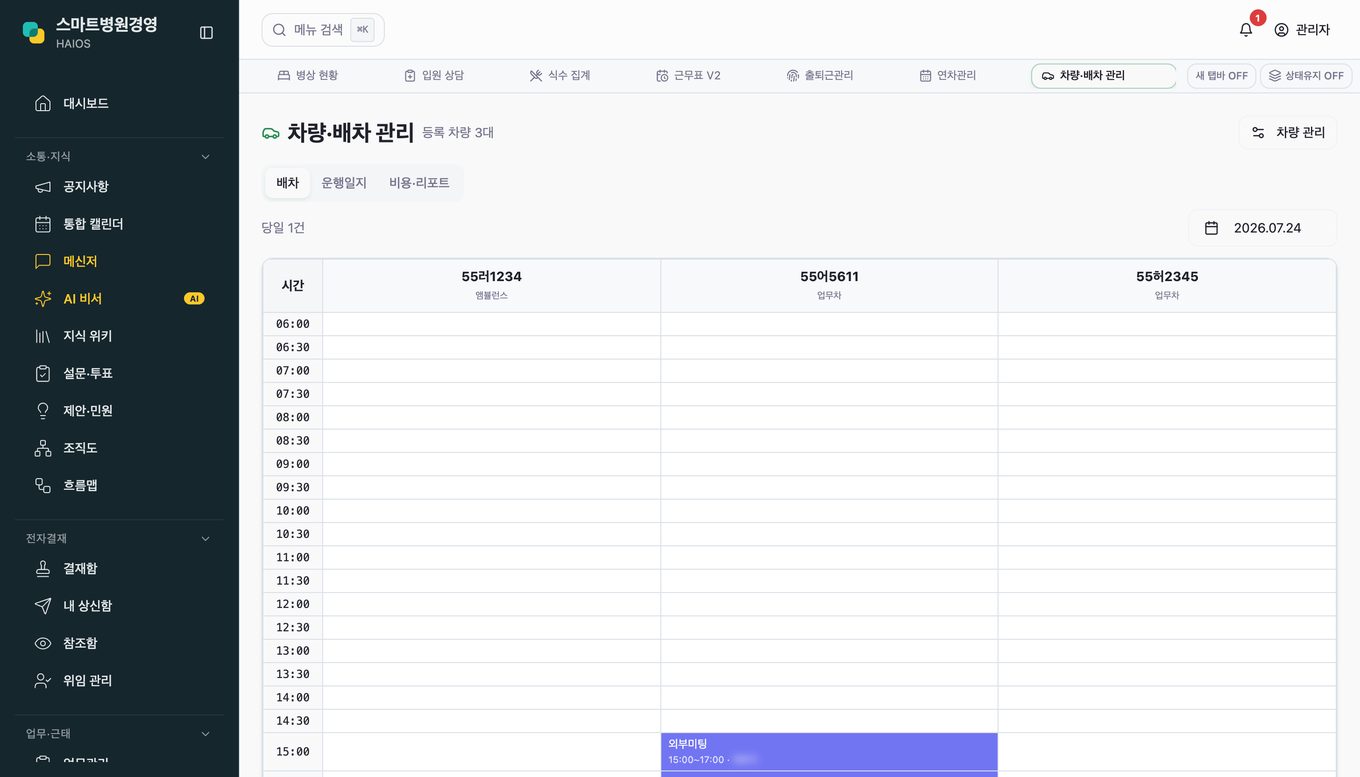The image size is (1360, 777).
Task: Click the bed icon on 병상 현황 tab
Action: tap(283, 76)
